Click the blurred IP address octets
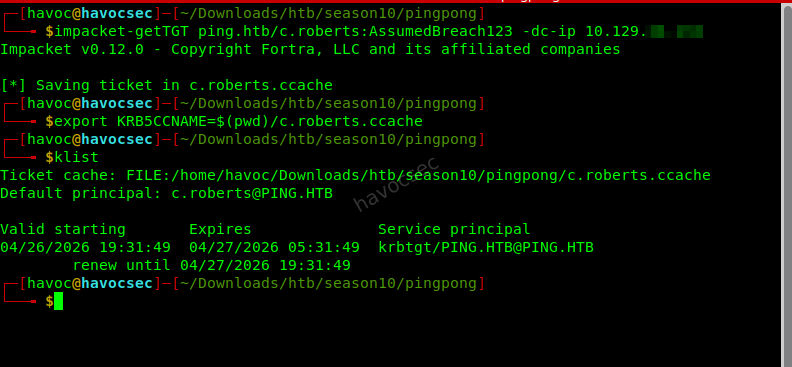This screenshot has height=367, width=792. pyautogui.click(x=675, y=32)
